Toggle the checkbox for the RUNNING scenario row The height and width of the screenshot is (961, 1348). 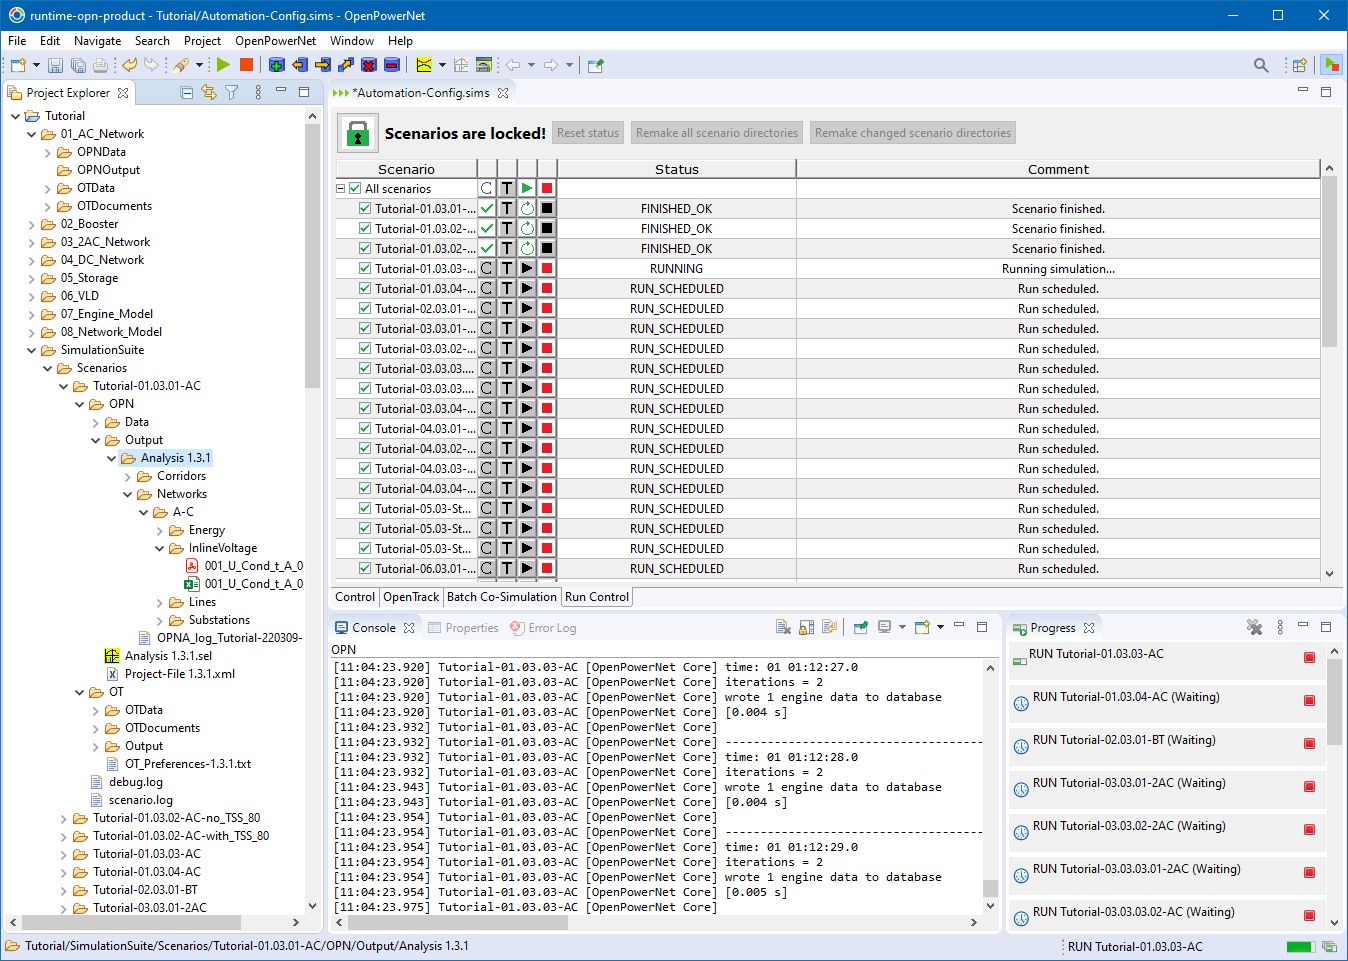tap(365, 268)
